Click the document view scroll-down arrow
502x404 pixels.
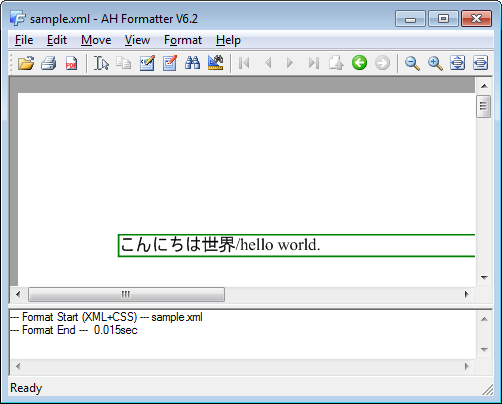(x=484, y=277)
